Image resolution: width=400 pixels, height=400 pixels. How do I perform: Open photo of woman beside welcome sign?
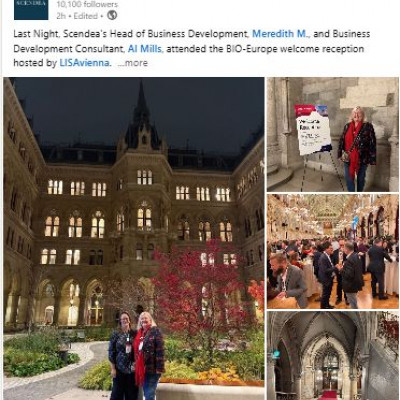tap(333, 134)
